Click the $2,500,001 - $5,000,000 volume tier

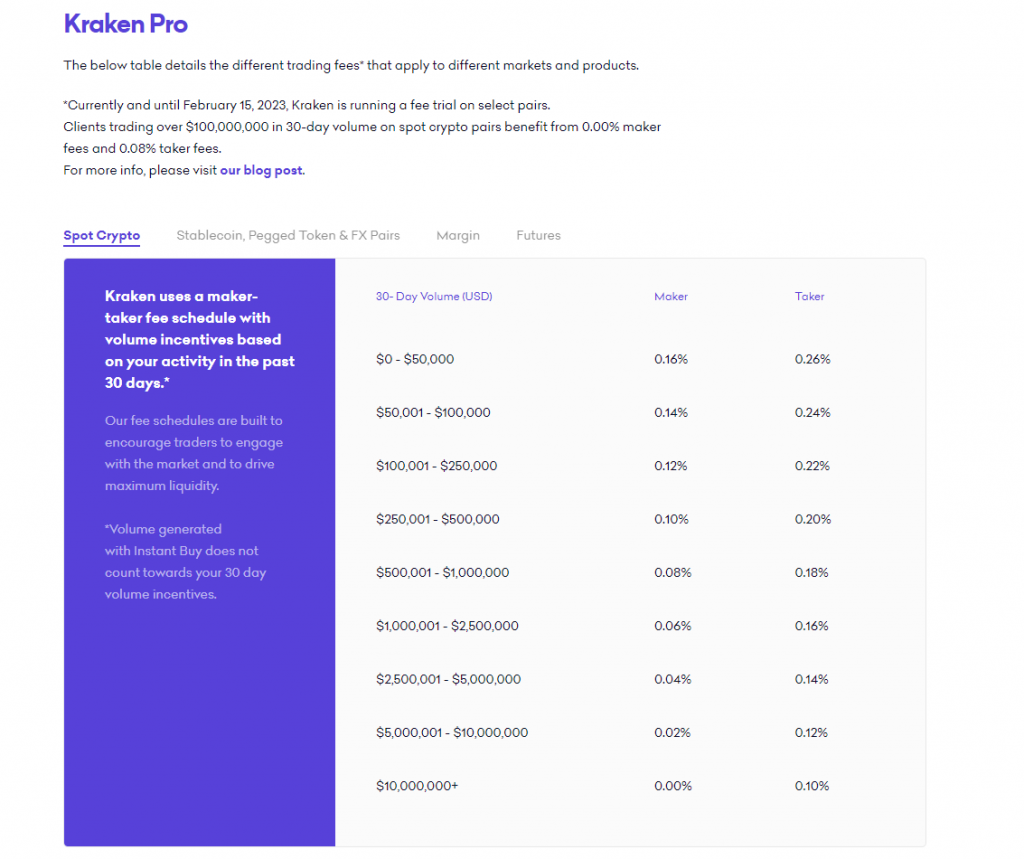448,680
